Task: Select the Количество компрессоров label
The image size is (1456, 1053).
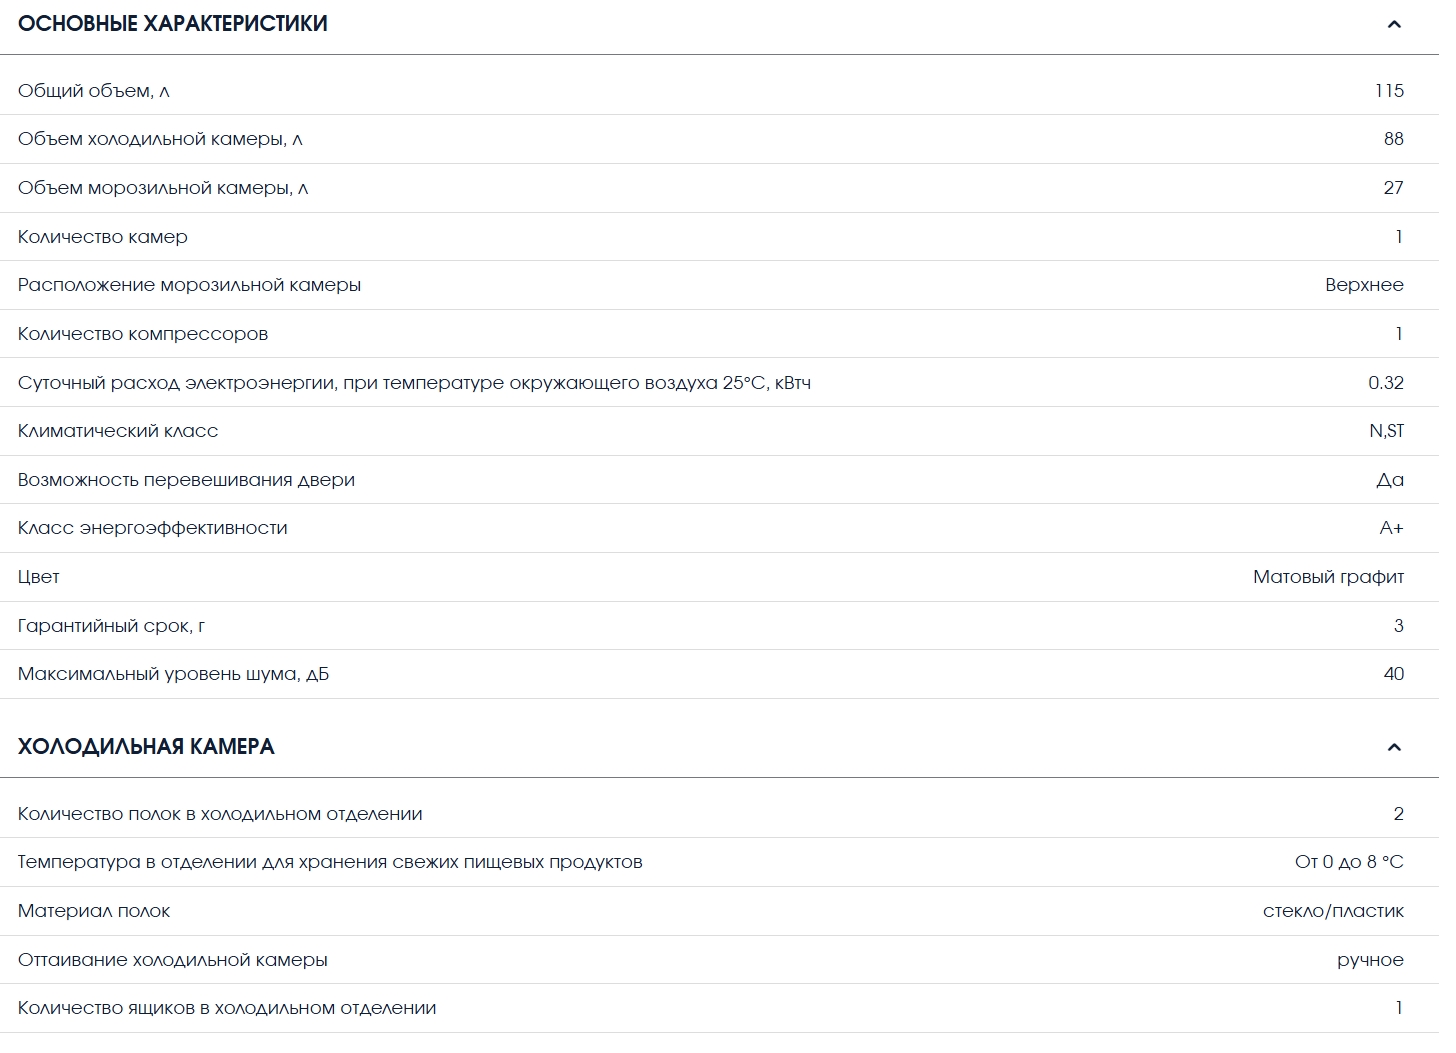Action: [x=143, y=334]
